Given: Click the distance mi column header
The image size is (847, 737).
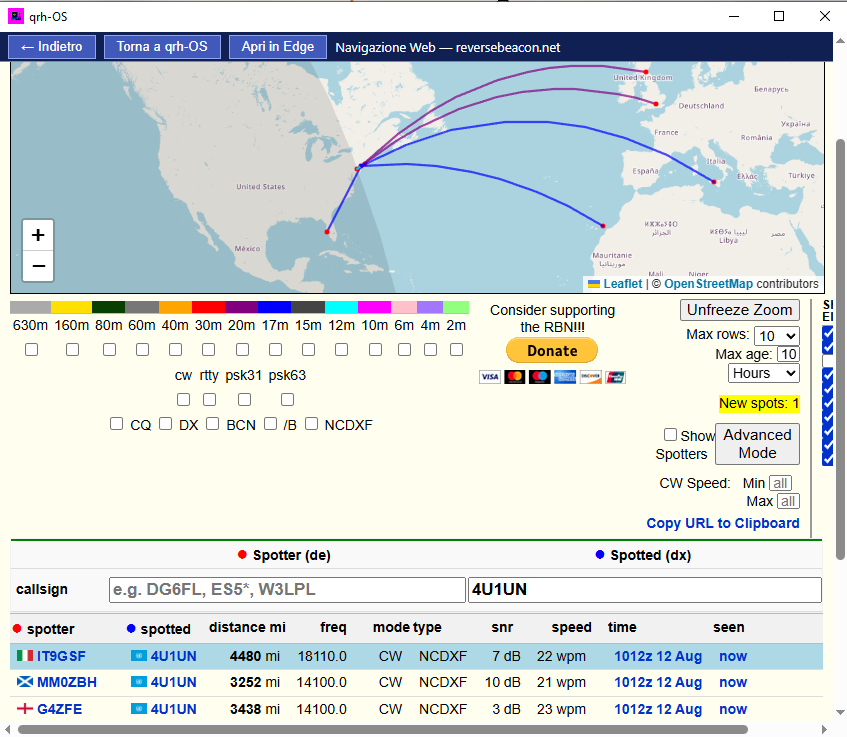Looking at the screenshot, I should [x=247, y=627].
